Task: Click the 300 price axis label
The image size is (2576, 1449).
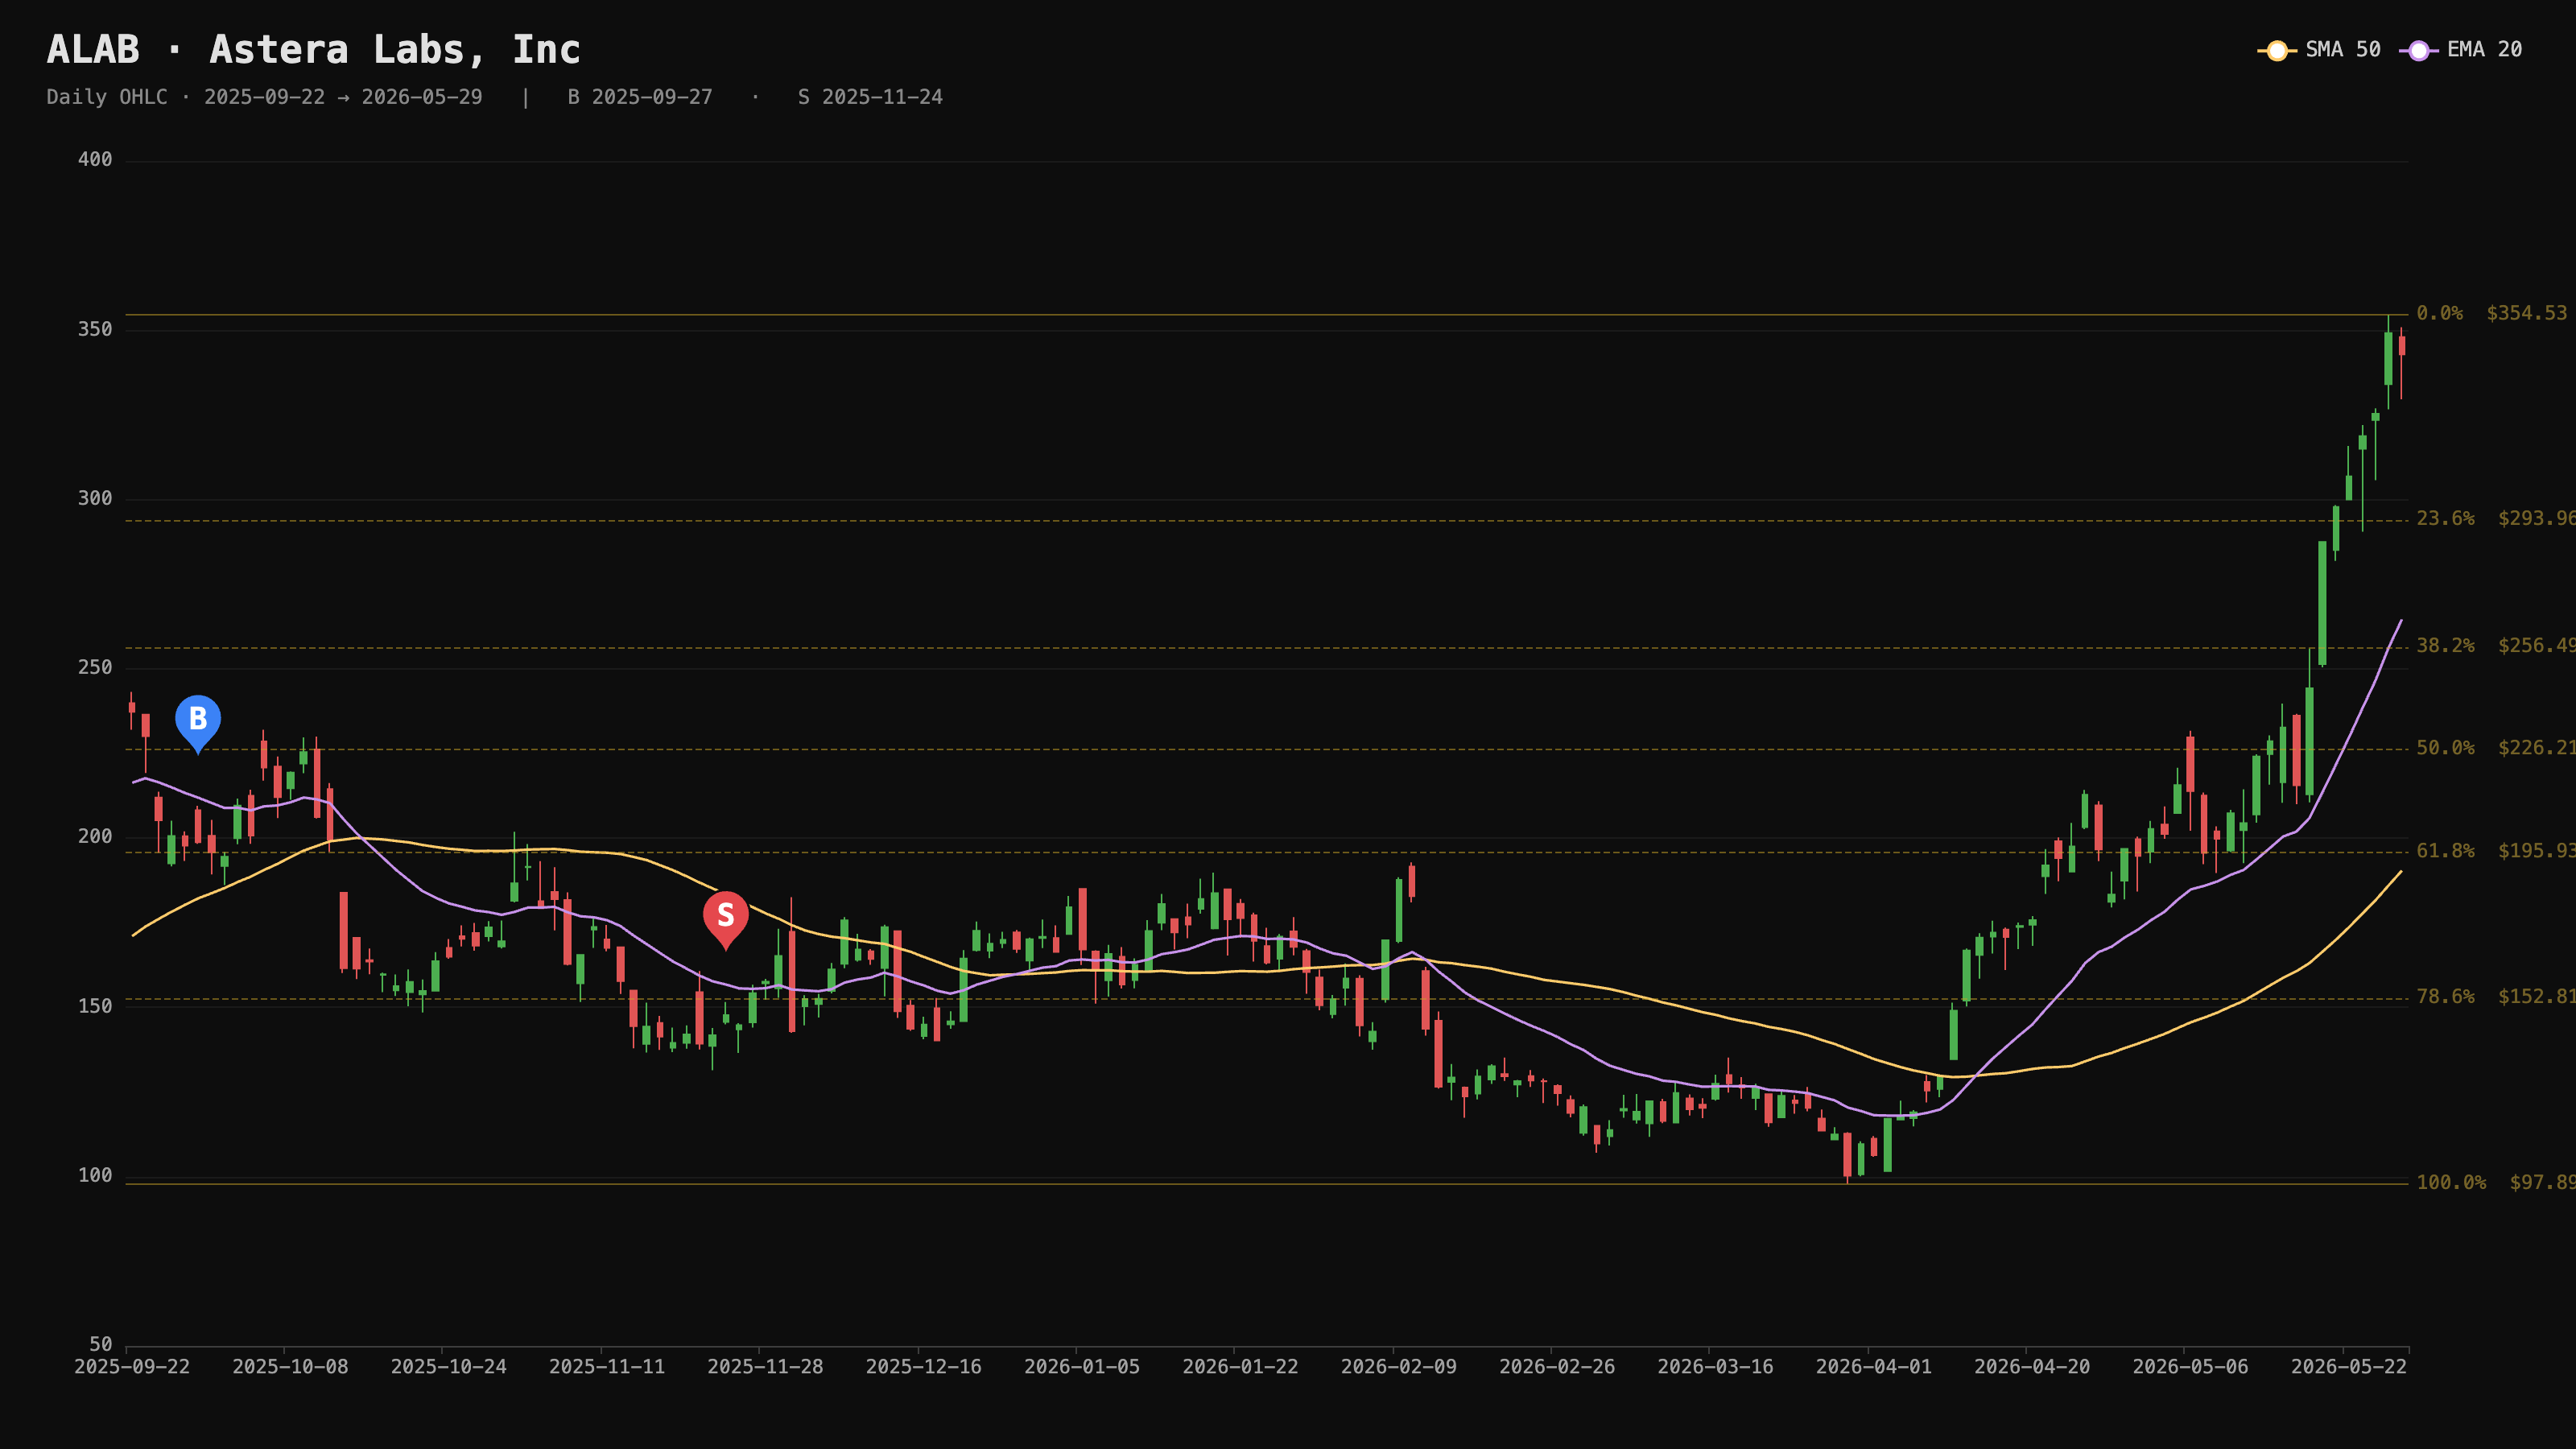Action: click(95, 498)
